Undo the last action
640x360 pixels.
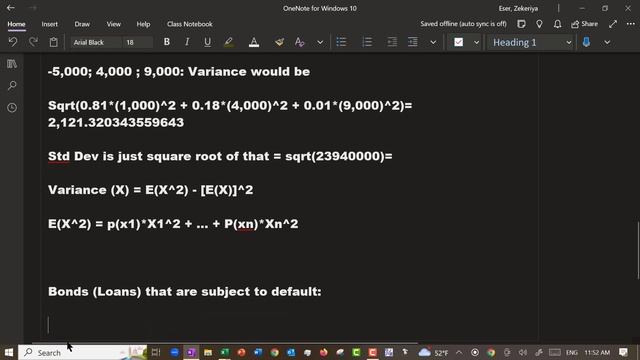point(13,42)
